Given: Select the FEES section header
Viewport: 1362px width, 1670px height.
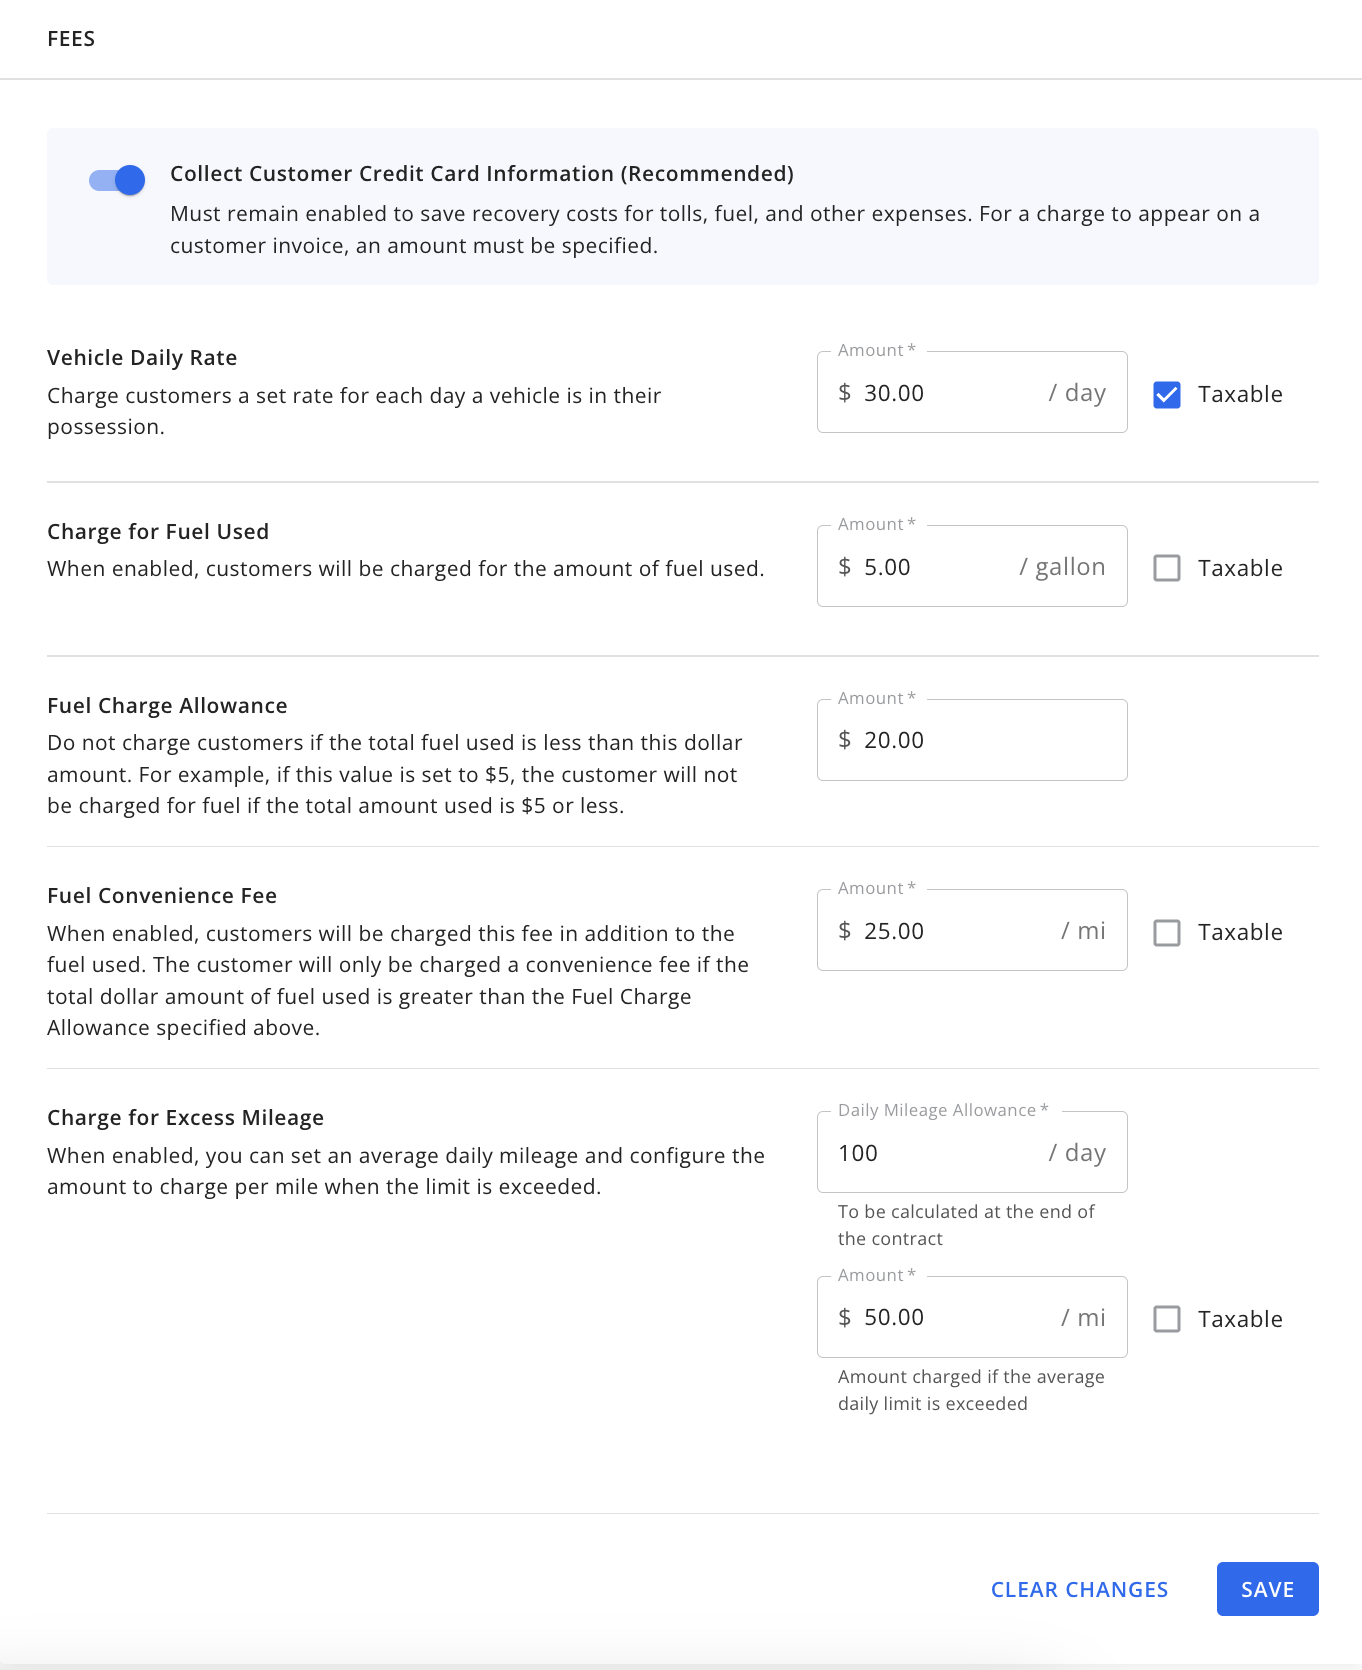Looking at the screenshot, I should (x=71, y=39).
